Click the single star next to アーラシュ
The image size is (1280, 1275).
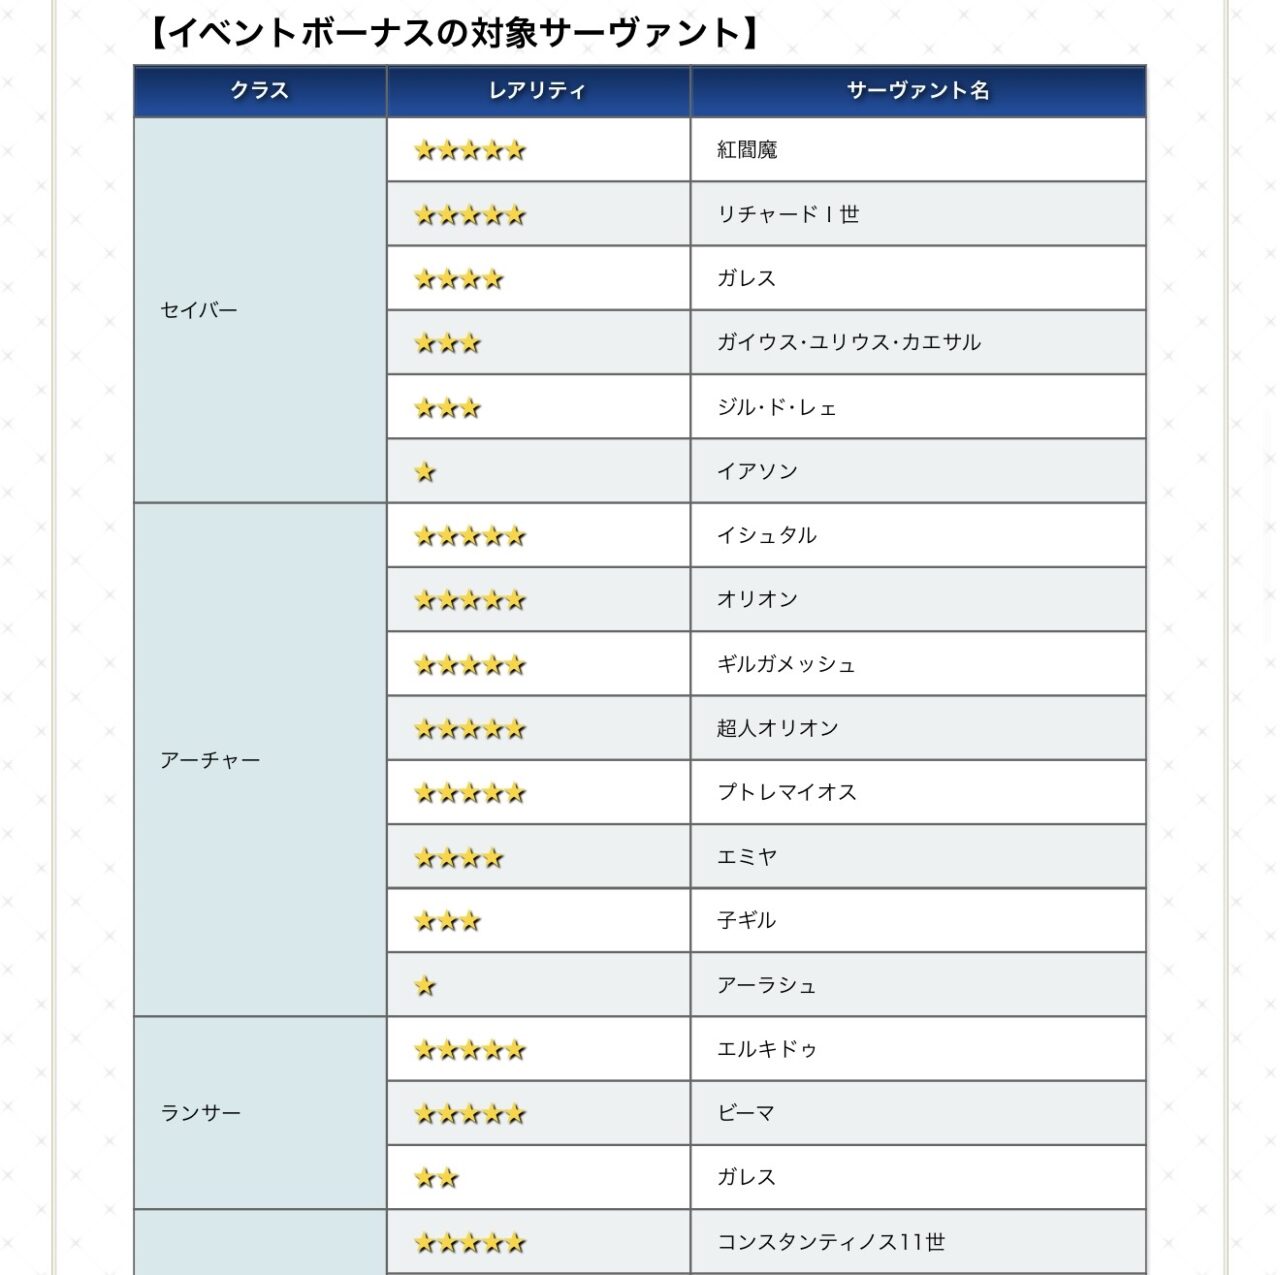[x=425, y=986]
